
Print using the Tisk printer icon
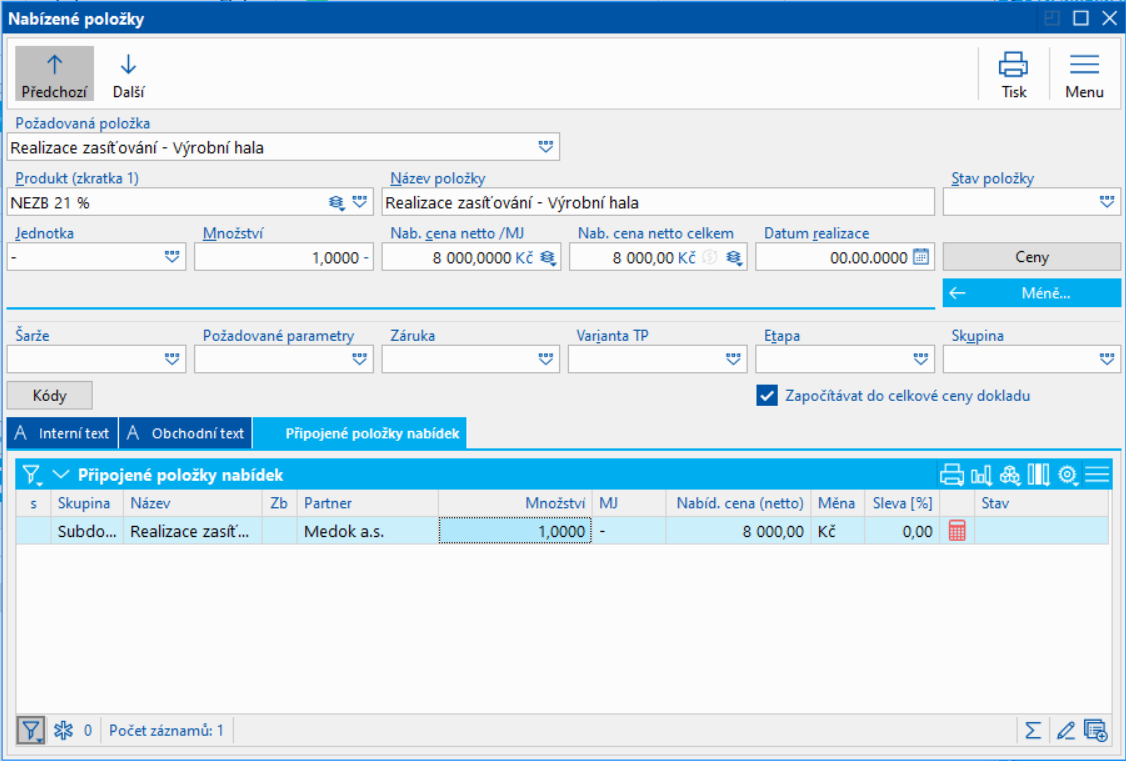coord(1013,73)
